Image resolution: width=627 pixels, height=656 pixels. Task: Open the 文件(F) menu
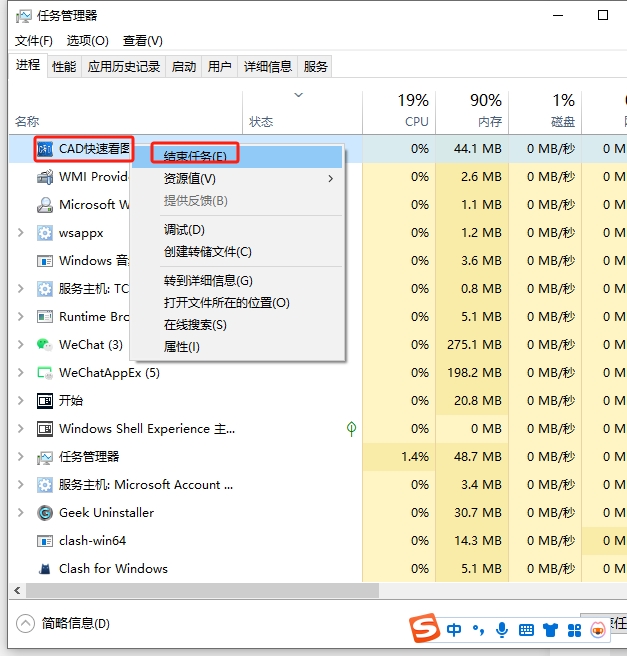coord(34,41)
